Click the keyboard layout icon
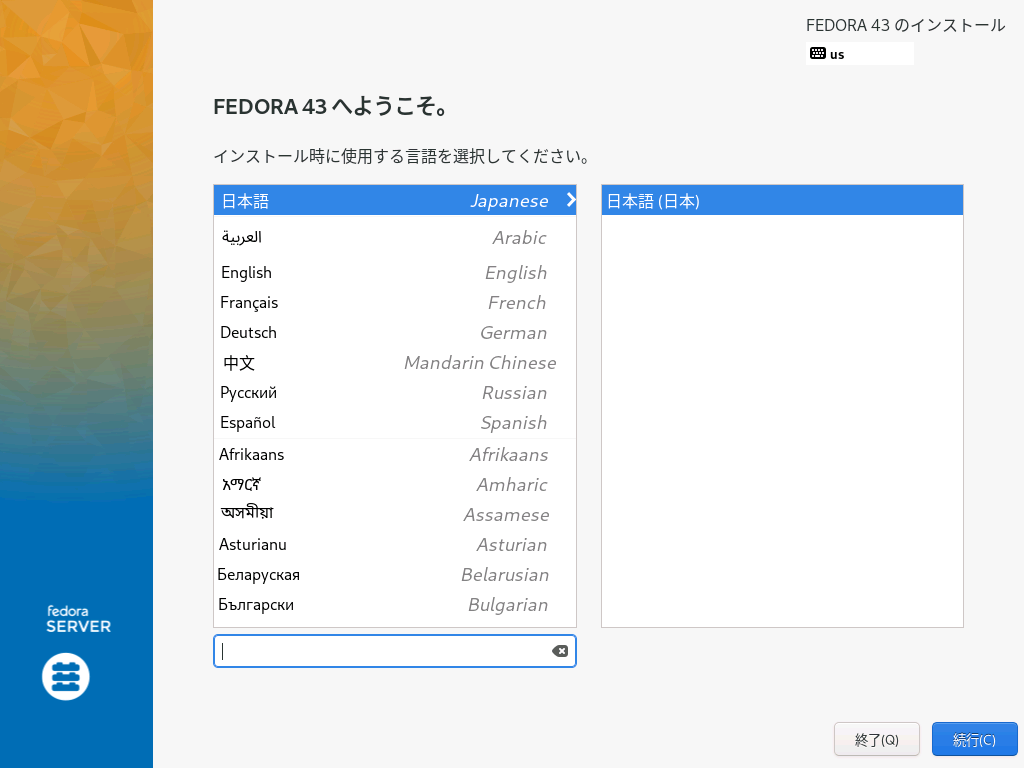 817,54
